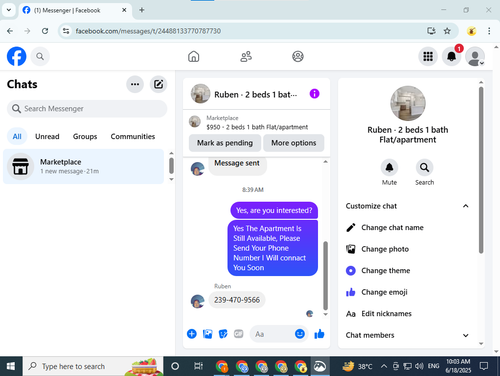
Task: Click the taskbar search box
Action: click(93, 366)
